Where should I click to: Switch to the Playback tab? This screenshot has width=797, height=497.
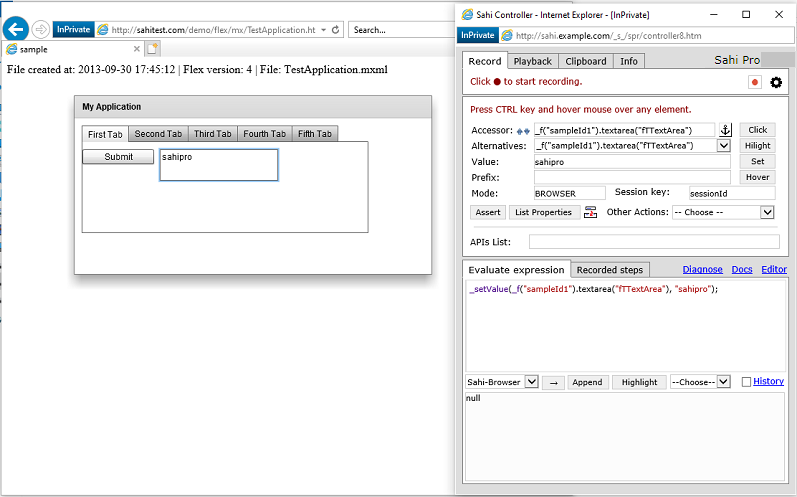coord(533,61)
